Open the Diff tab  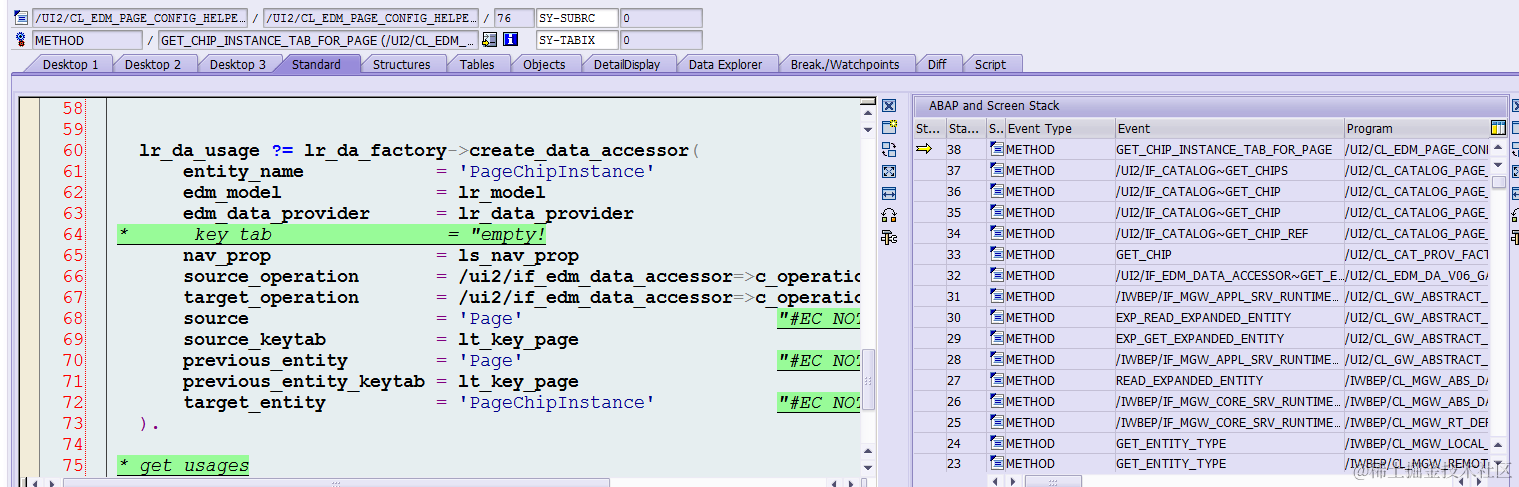pyautogui.click(x=937, y=64)
